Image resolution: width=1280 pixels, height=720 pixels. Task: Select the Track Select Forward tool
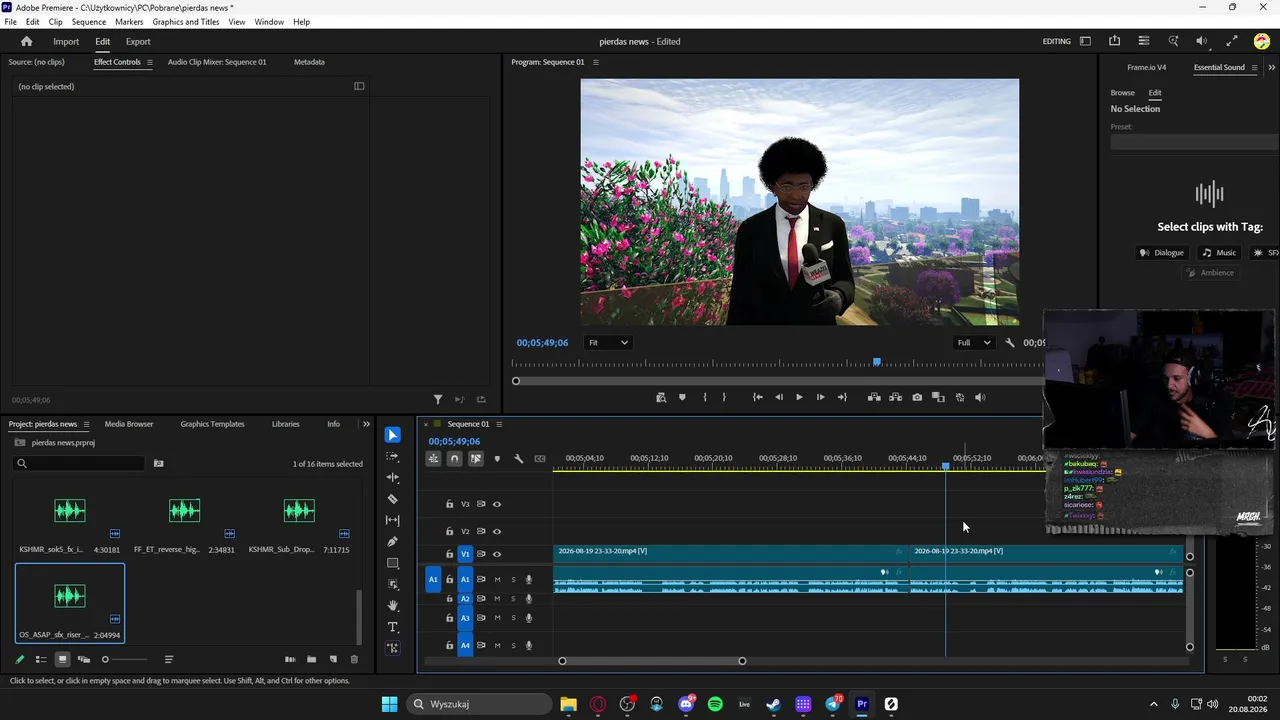392,456
